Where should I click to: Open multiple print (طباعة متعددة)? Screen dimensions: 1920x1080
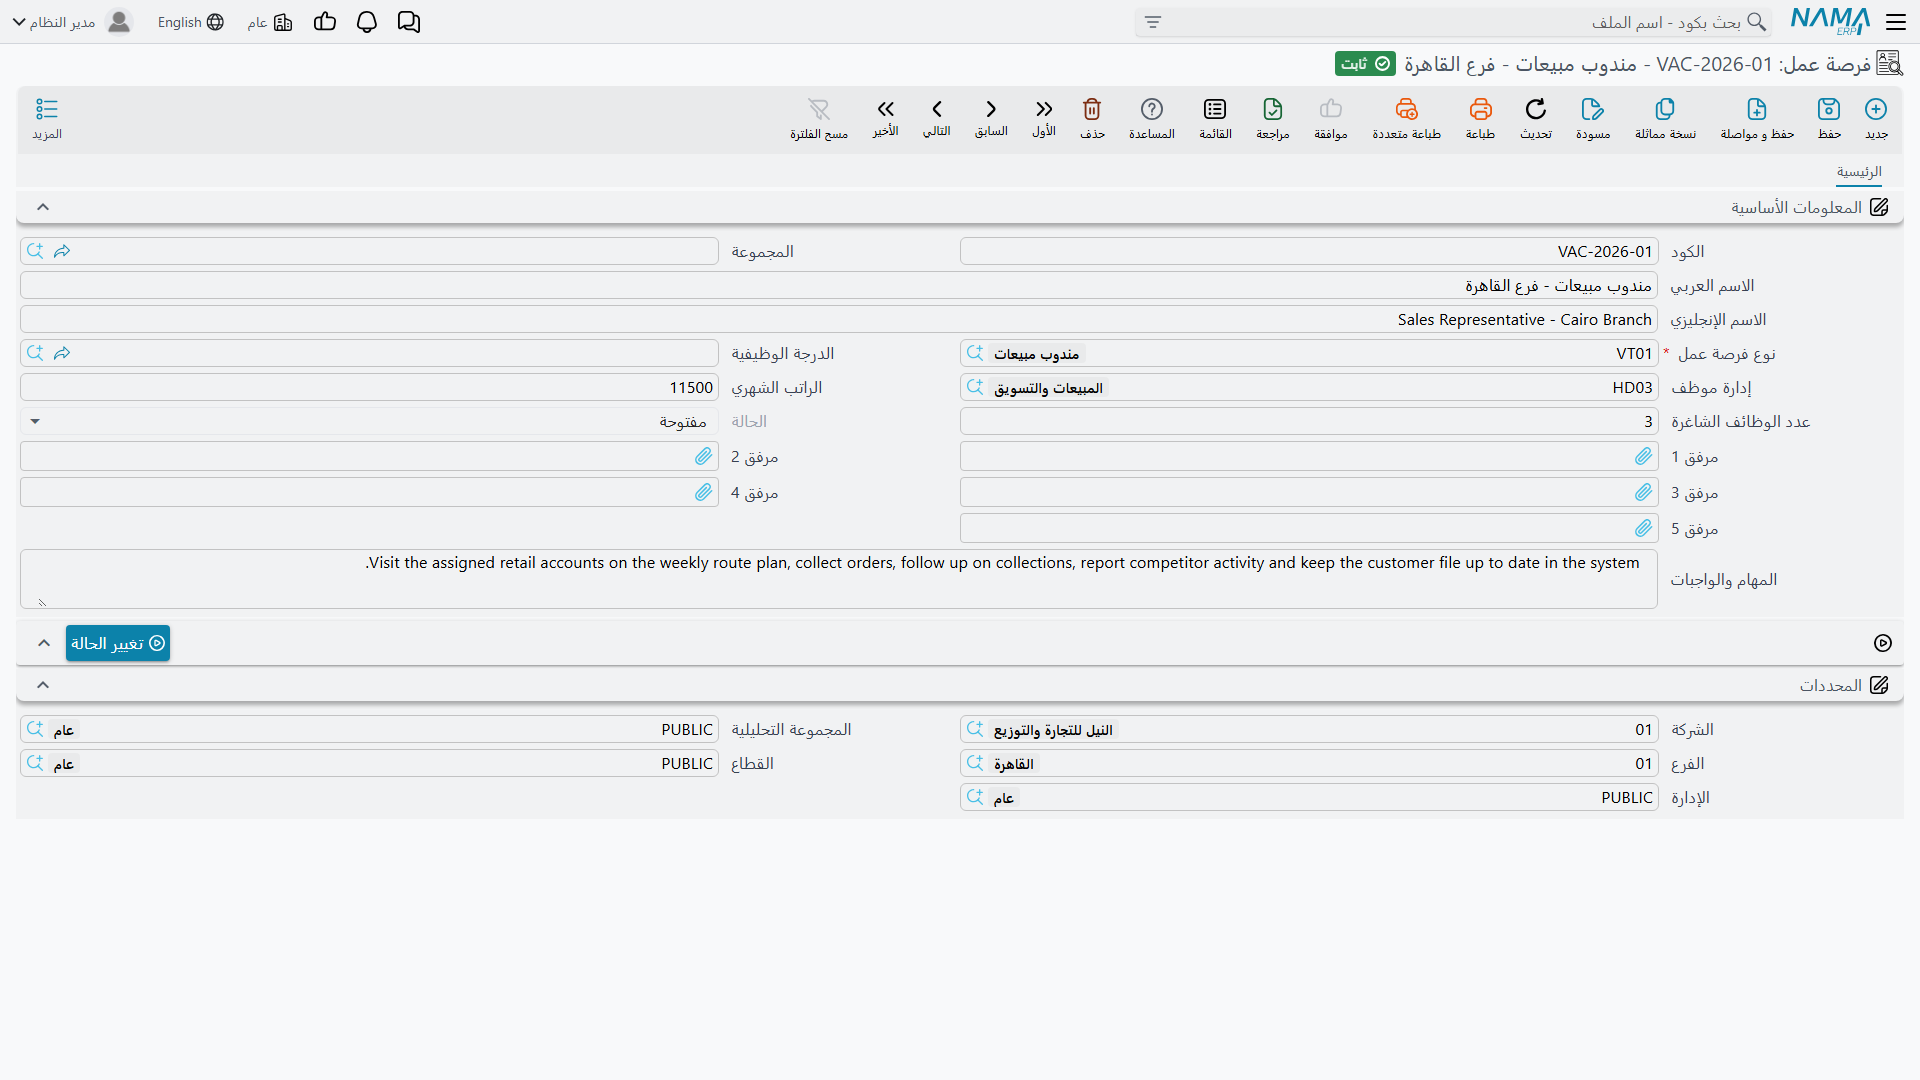pyautogui.click(x=1406, y=118)
